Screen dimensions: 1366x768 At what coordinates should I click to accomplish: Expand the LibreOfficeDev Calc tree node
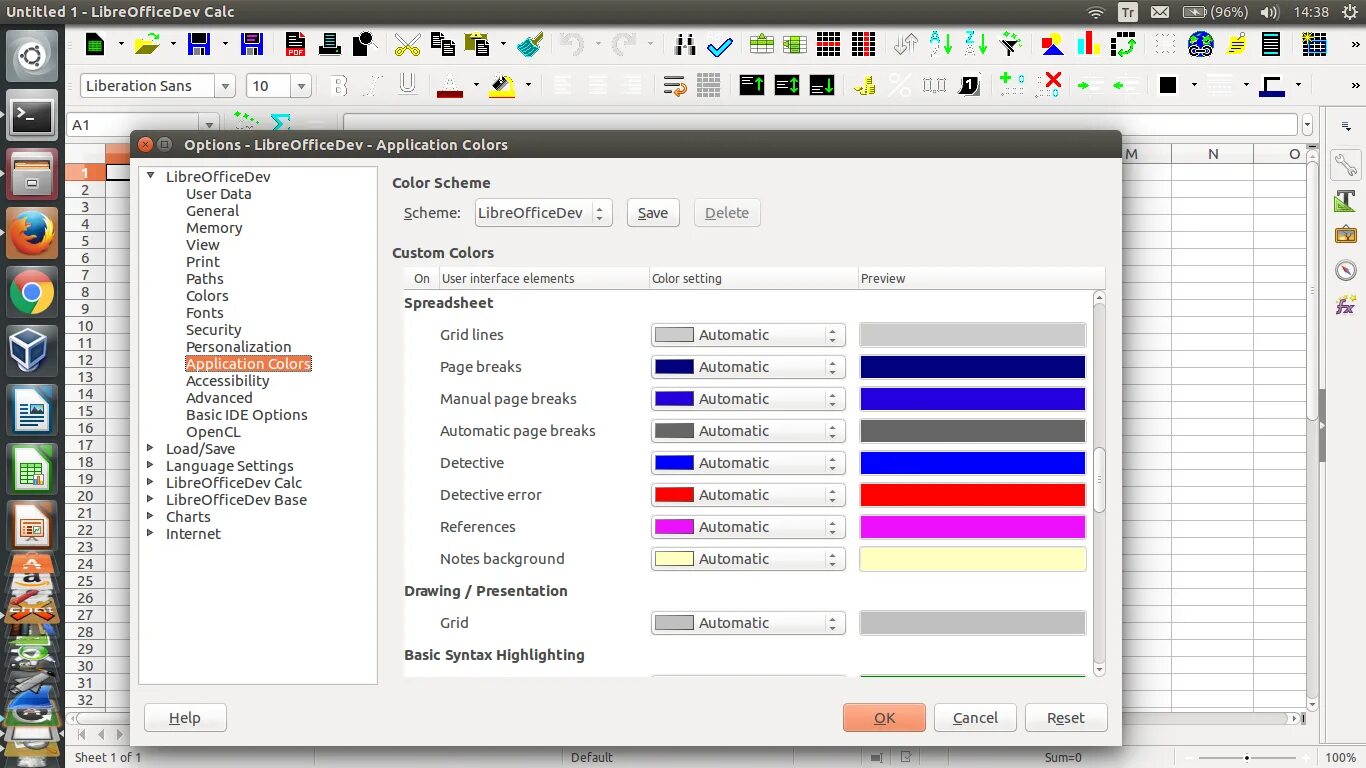[151, 483]
